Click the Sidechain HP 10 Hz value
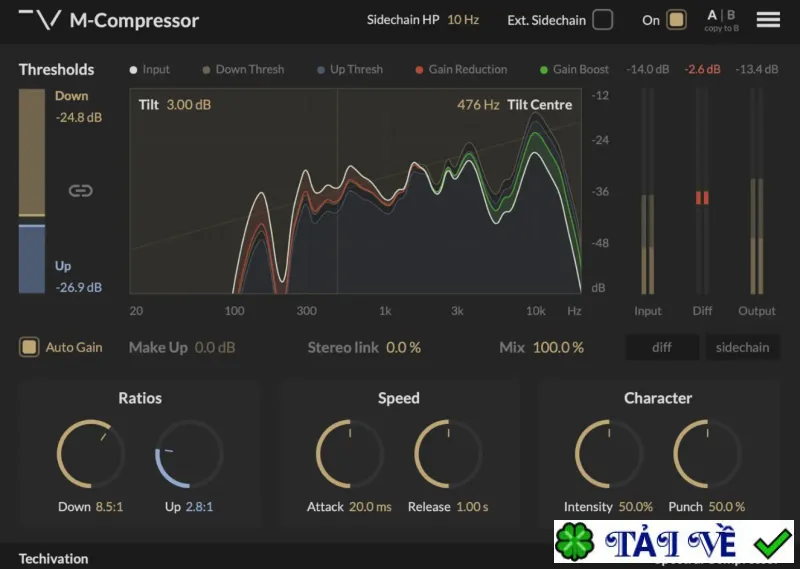The image size is (800, 569). [x=463, y=20]
